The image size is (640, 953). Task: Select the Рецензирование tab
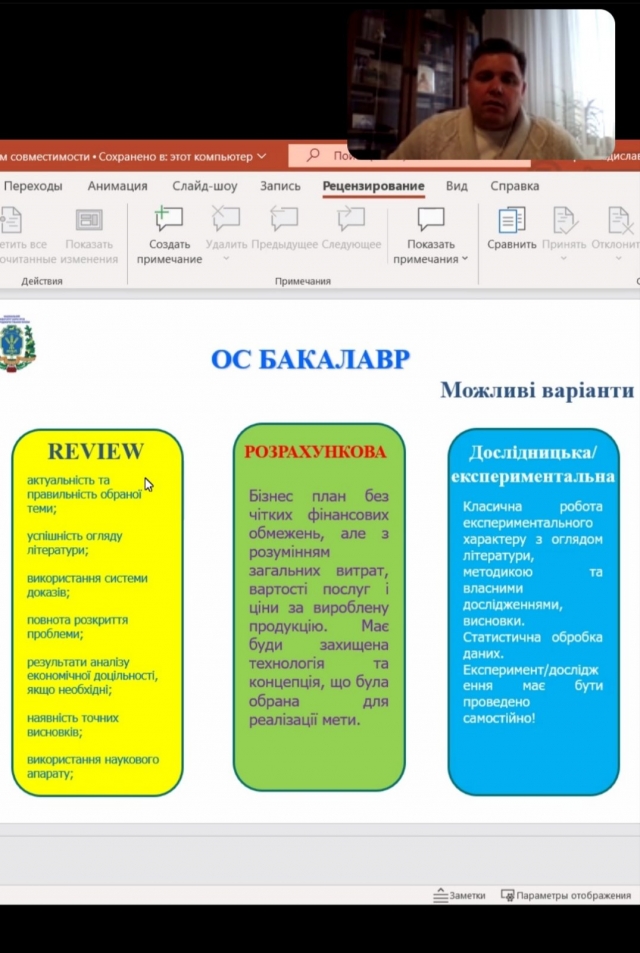tap(374, 186)
